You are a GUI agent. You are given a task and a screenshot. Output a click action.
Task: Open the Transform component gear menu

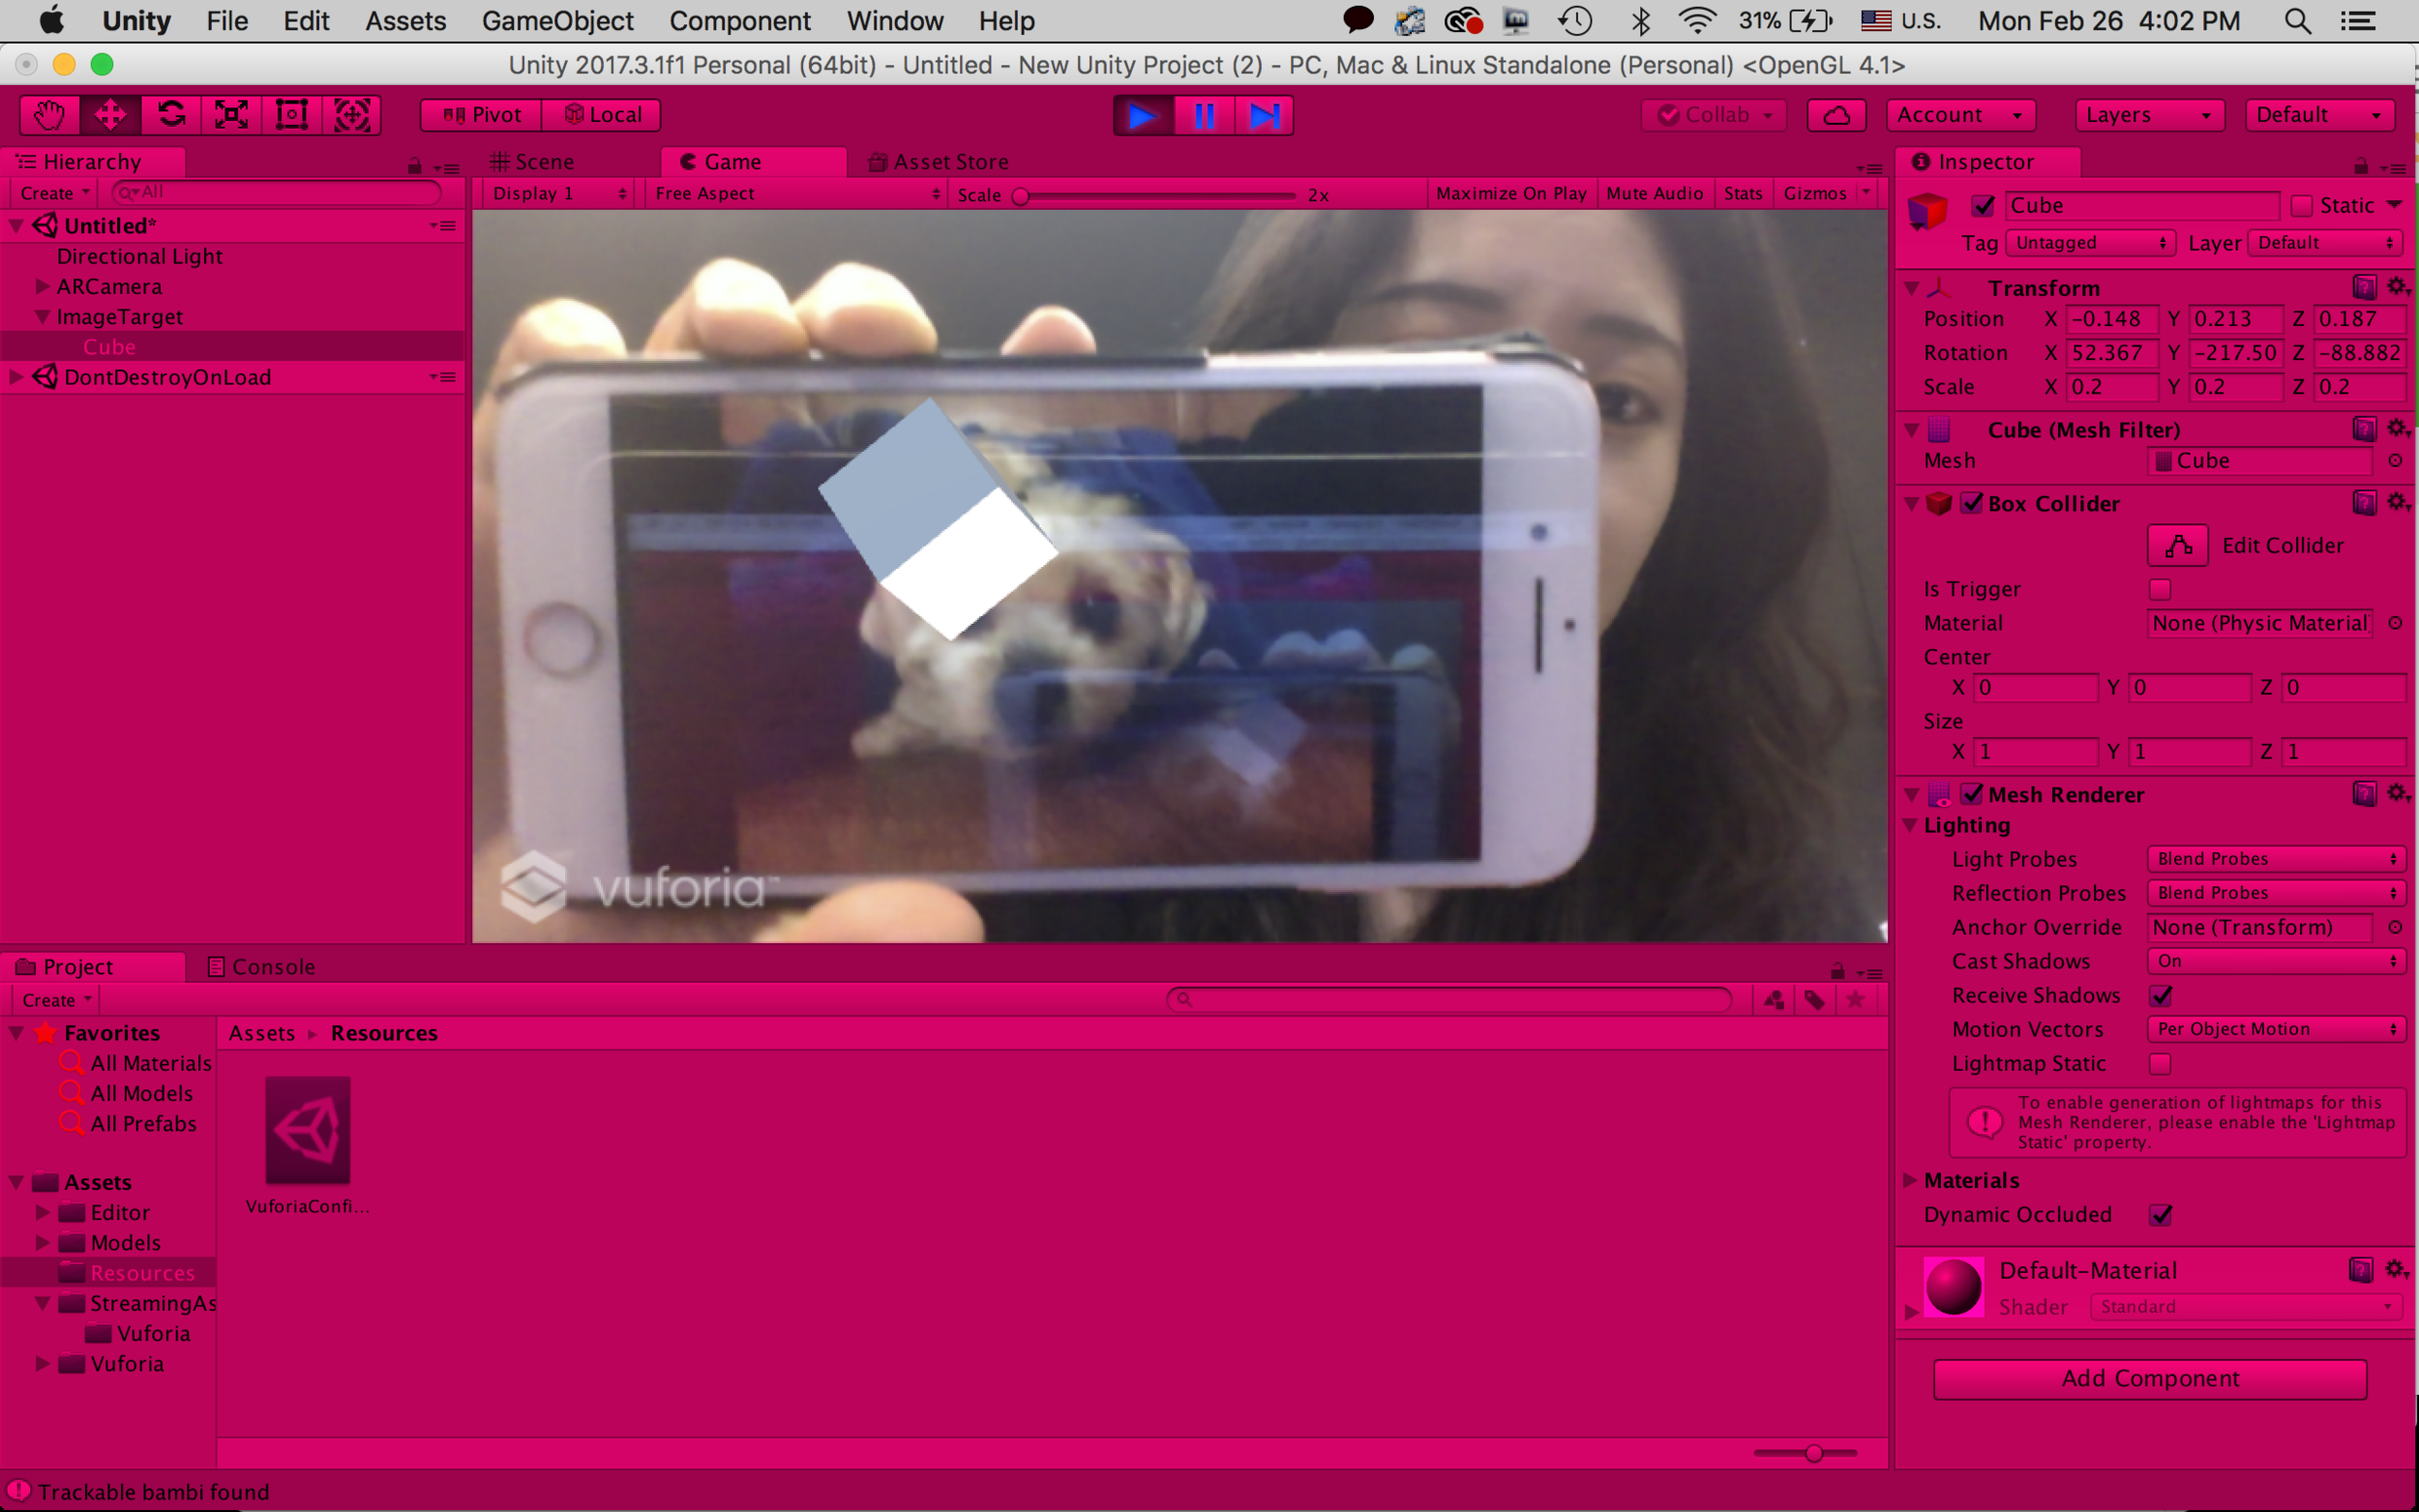(2397, 288)
